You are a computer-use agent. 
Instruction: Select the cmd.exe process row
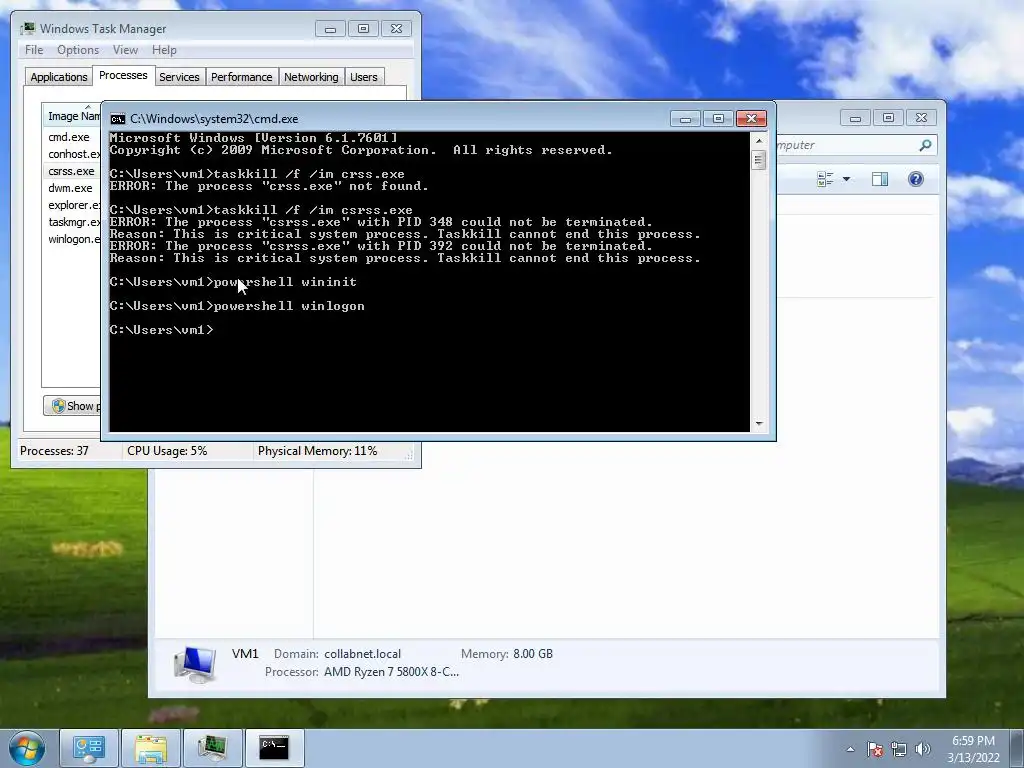click(71, 137)
